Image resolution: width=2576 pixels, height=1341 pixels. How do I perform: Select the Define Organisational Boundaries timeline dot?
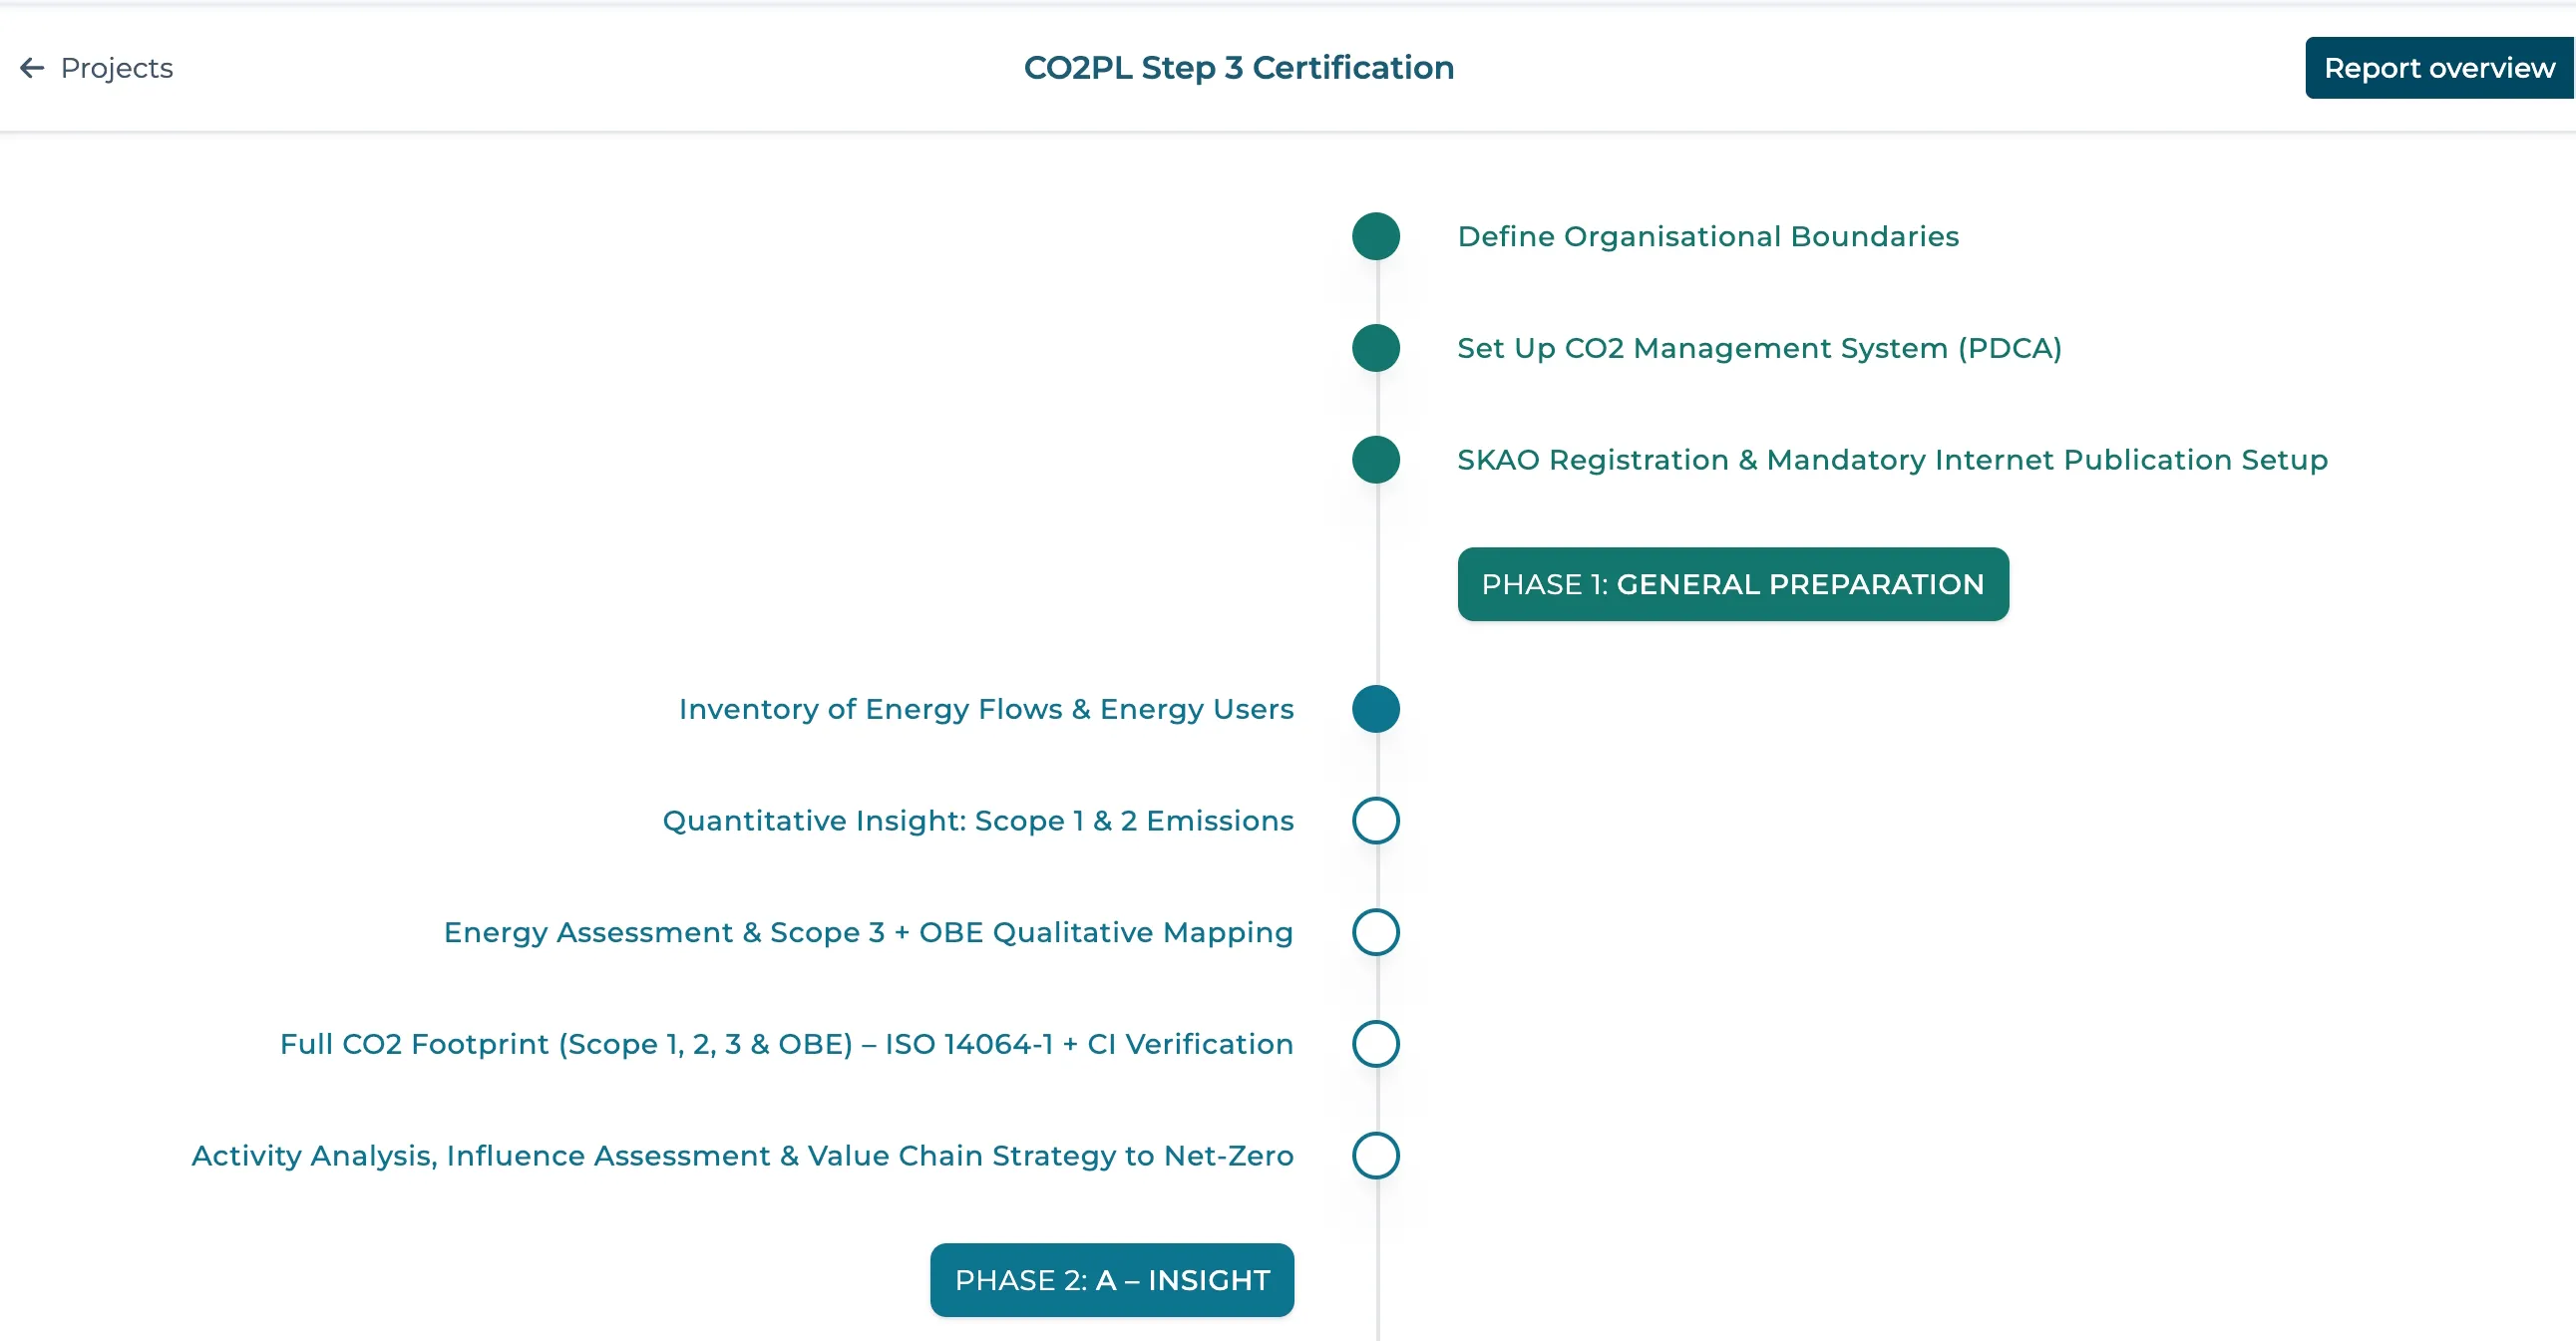(1375, 237)
